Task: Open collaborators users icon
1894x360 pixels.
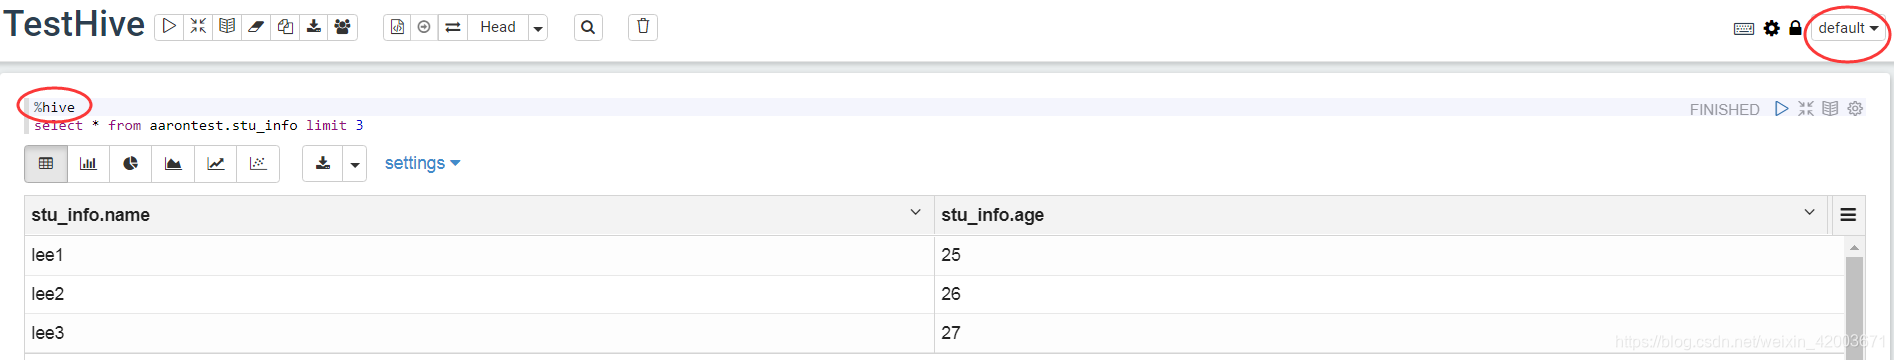Action: 343,27
